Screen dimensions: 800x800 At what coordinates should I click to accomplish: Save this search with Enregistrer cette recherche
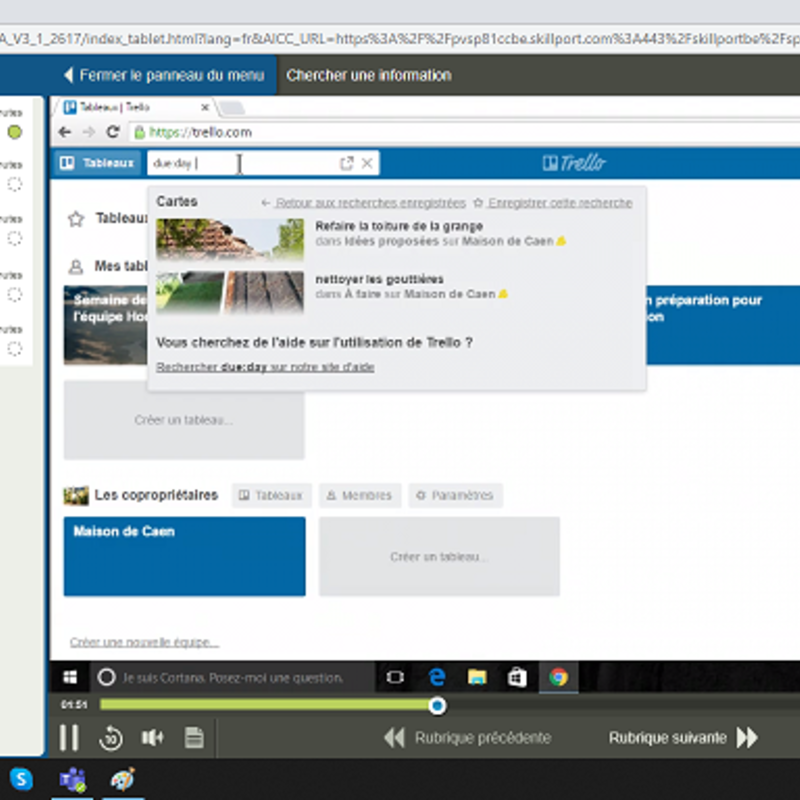553,203
